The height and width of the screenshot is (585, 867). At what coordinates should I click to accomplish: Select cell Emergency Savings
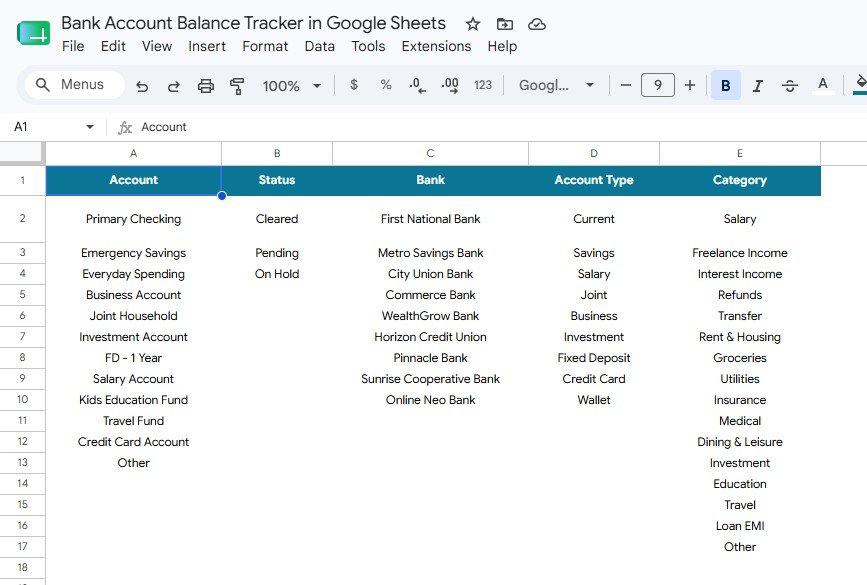133,253
